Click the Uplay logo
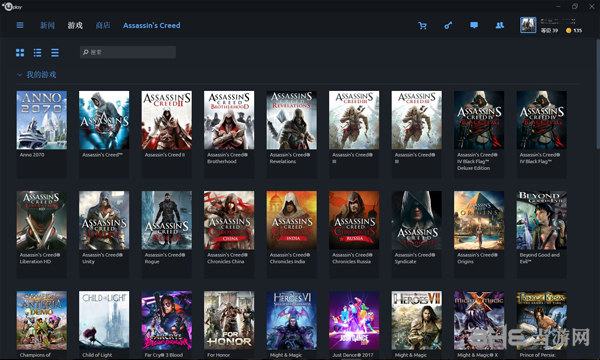 point(12,7)
